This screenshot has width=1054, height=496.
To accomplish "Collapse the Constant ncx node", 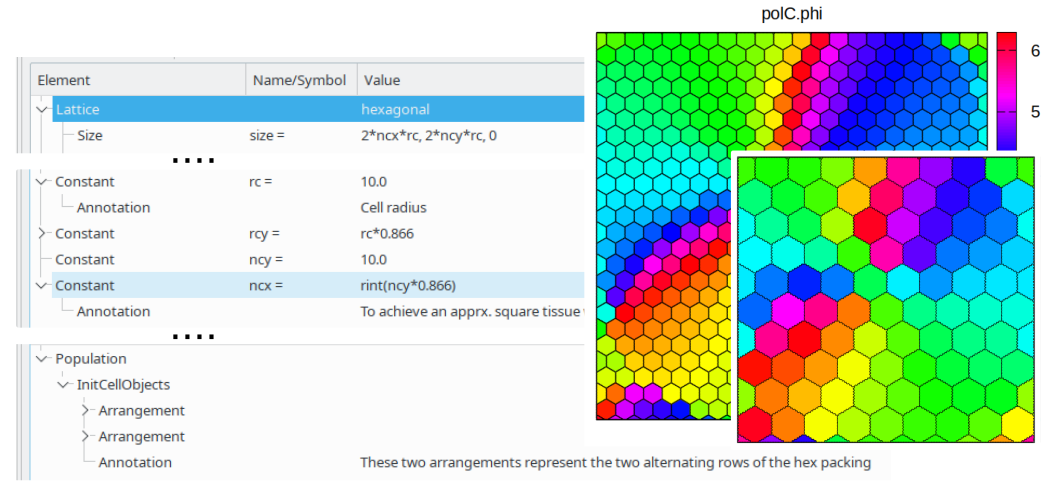I will [x=42, y=285].
